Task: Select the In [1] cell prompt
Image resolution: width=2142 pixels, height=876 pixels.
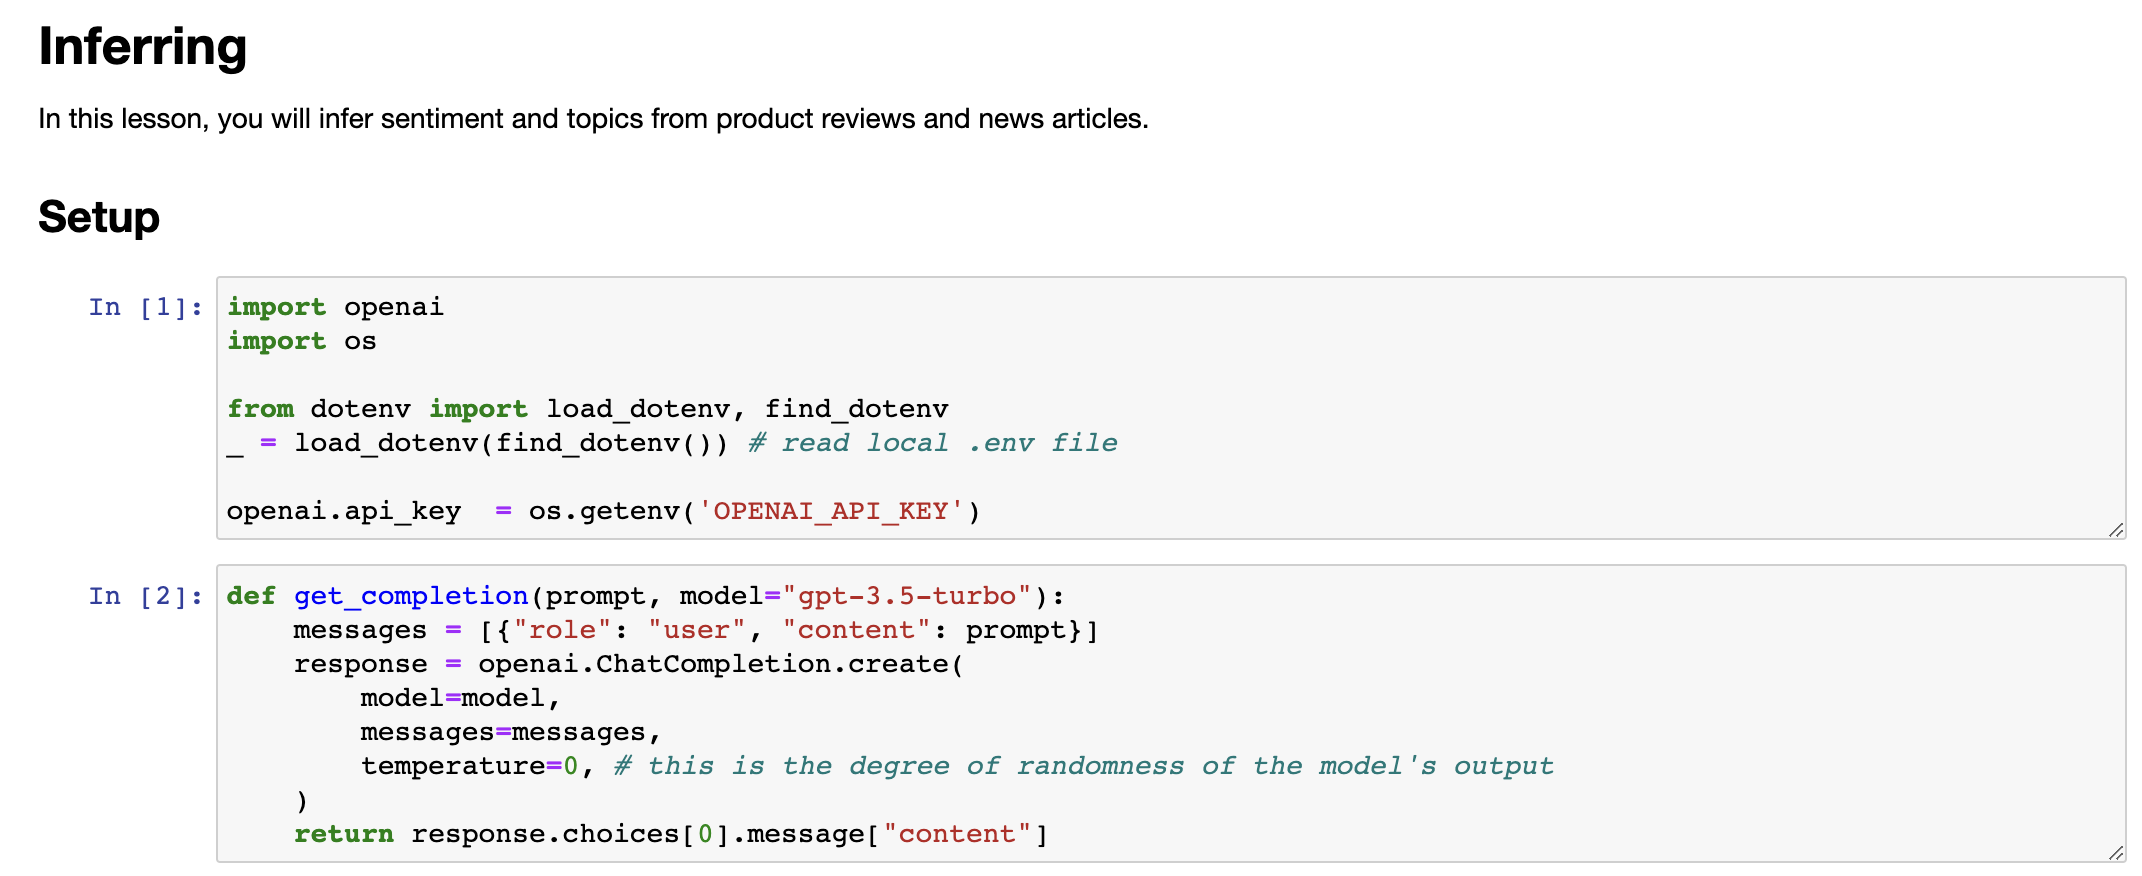Action: pyautogui.click(x=146, y=307)
